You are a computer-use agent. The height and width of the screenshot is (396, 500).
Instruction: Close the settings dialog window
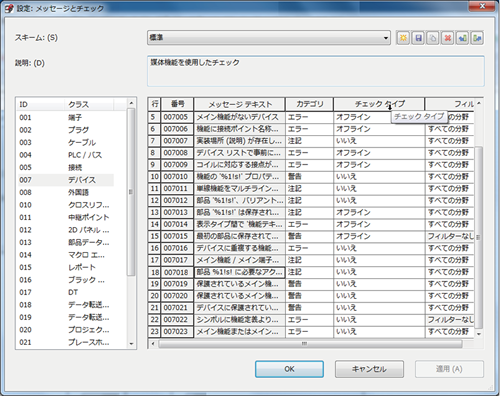482,6
